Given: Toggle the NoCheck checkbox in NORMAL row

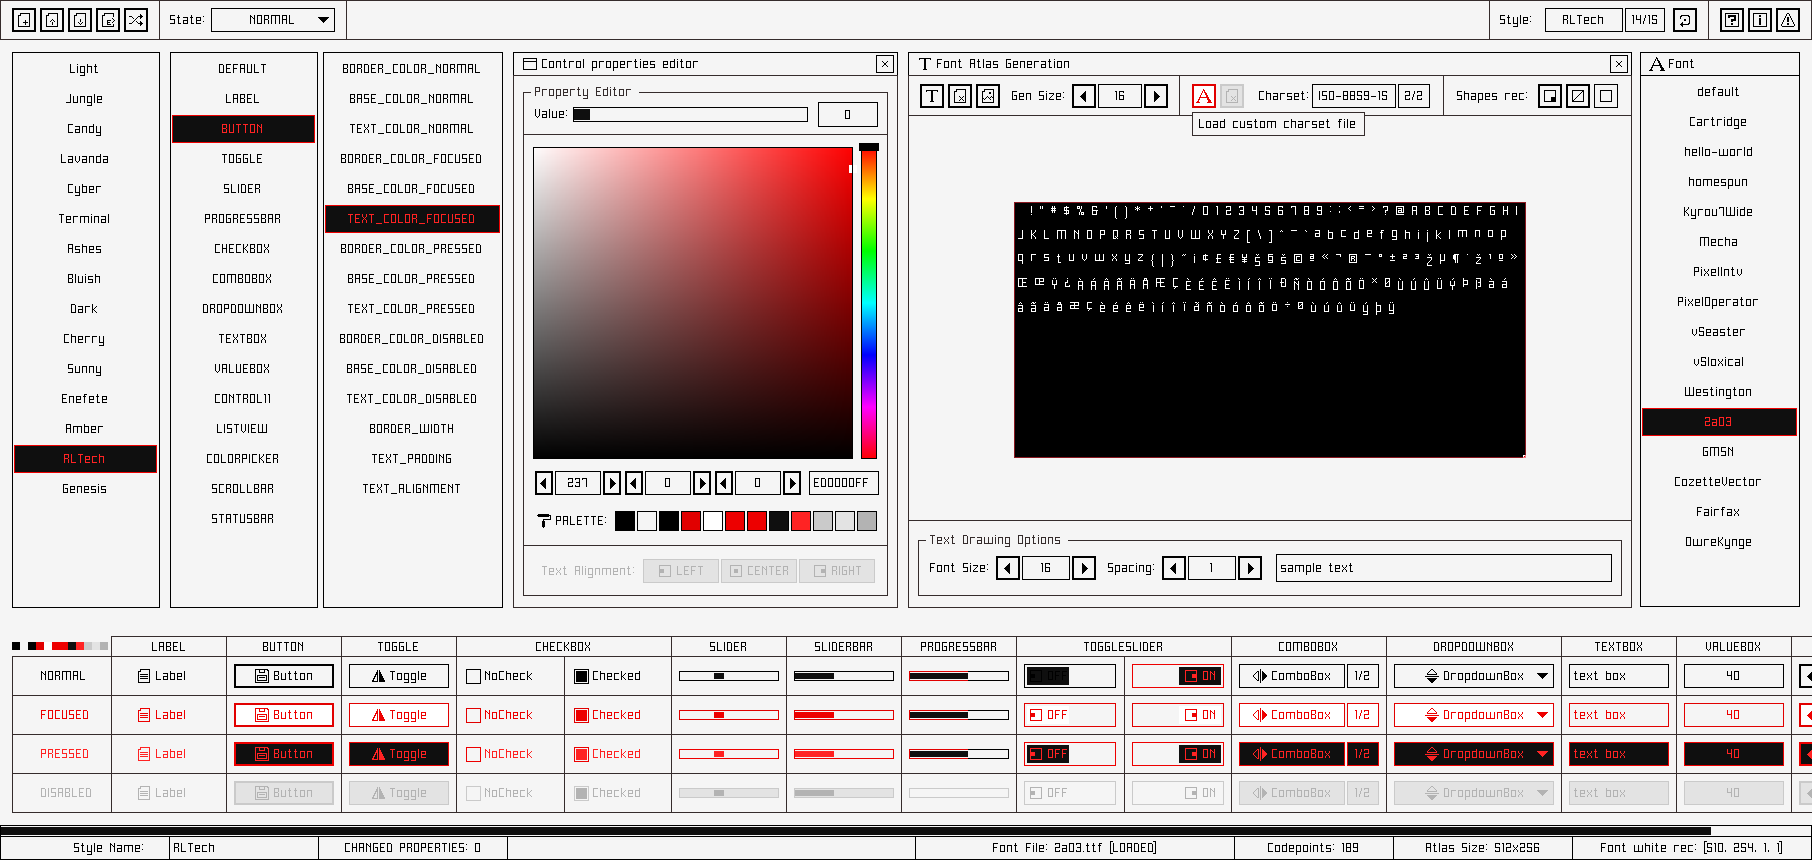Looking at the screenshot, I should click(474, 676).
